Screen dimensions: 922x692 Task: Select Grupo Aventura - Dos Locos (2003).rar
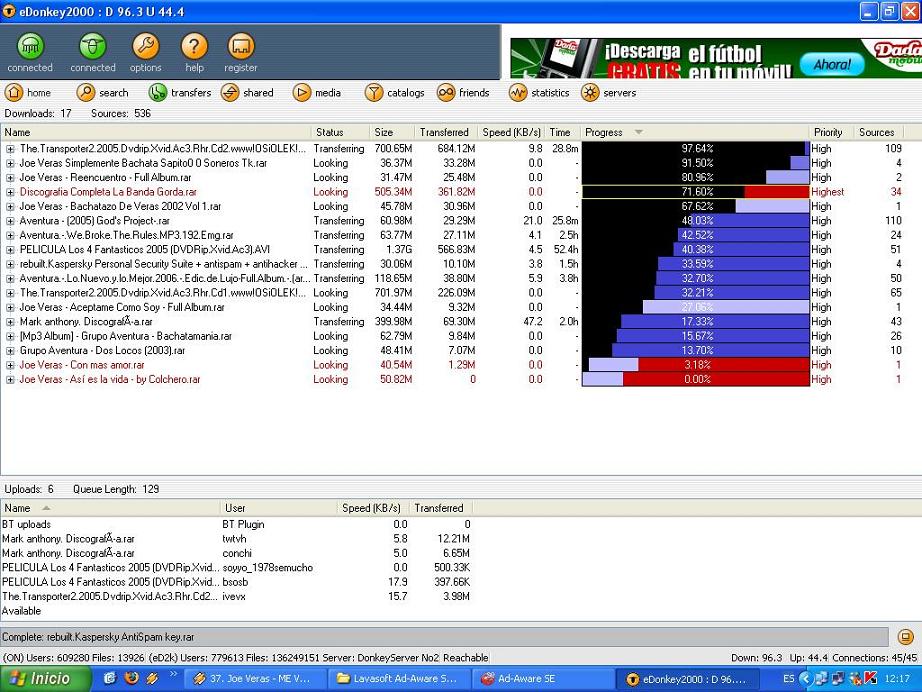click(102, 350)
